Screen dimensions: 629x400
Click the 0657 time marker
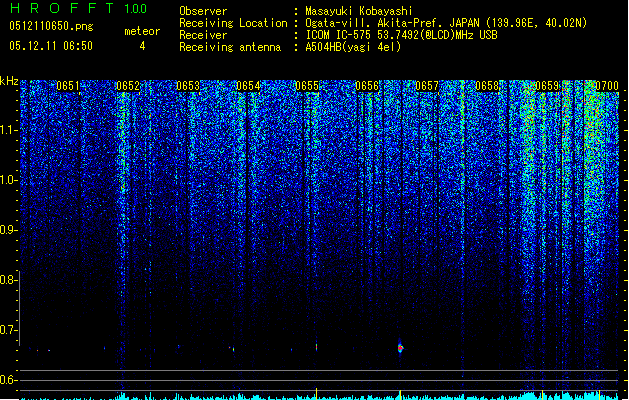pyautogui.click(x=427, y=86)
